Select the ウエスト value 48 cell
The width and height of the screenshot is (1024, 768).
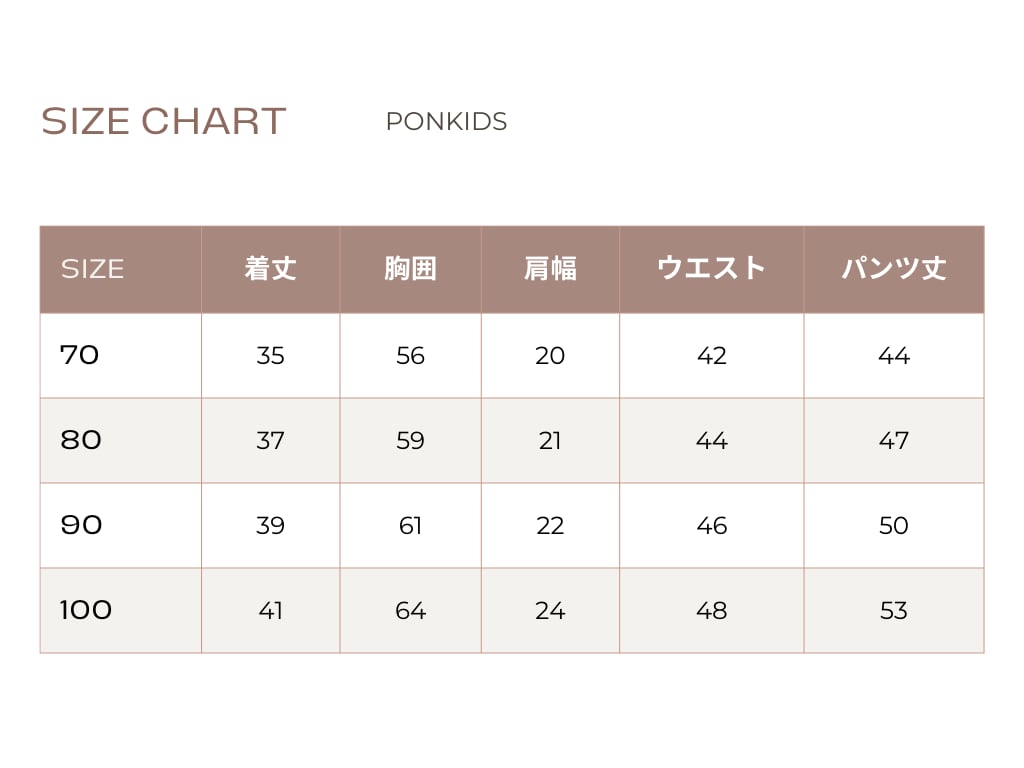coord(711,611)
